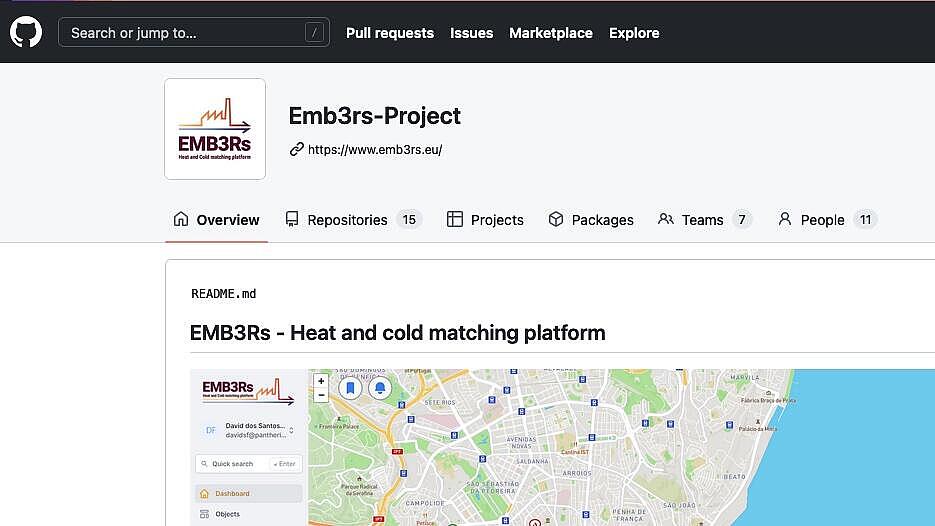Switch to the Repositories tab
Screen dimensions: 935x526
coord(354,220)
